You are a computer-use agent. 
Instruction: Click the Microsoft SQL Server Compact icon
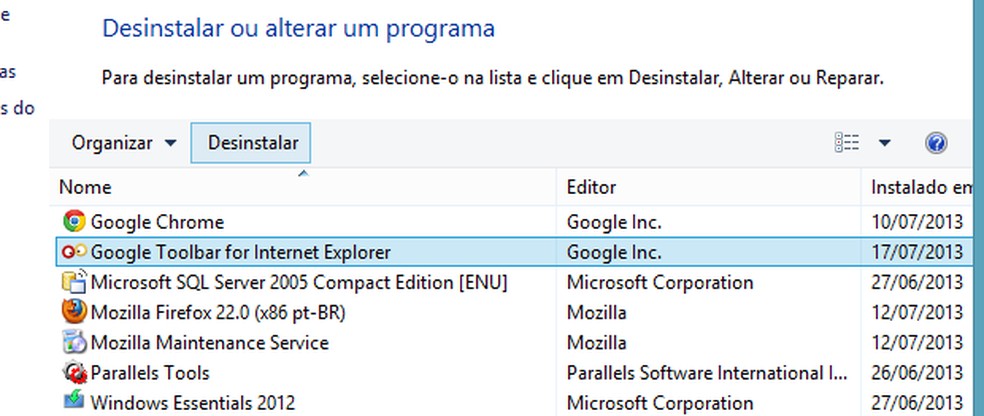point(74,282)
